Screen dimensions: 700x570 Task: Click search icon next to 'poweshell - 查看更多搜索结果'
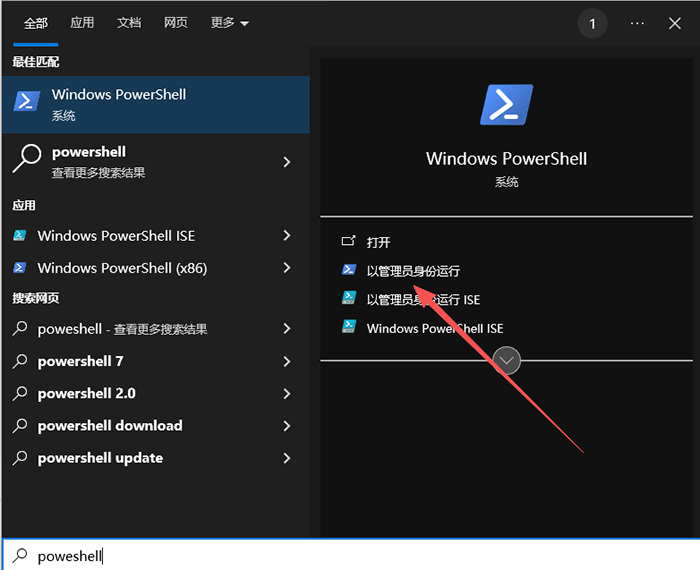(20, 329)
